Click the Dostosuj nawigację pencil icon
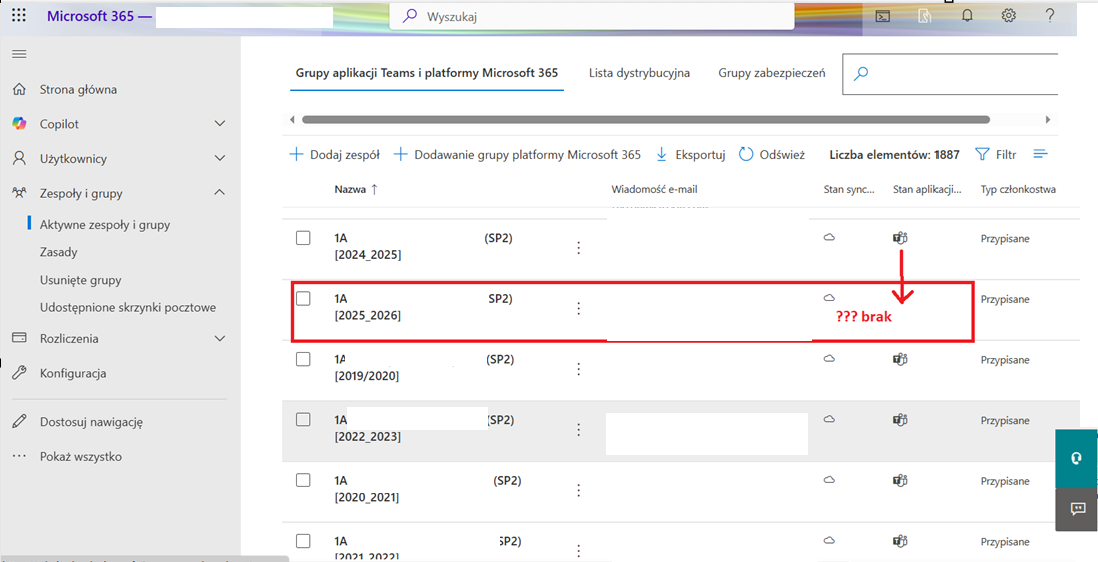This screenshot has width=1098, height=562. coord(20,422)
